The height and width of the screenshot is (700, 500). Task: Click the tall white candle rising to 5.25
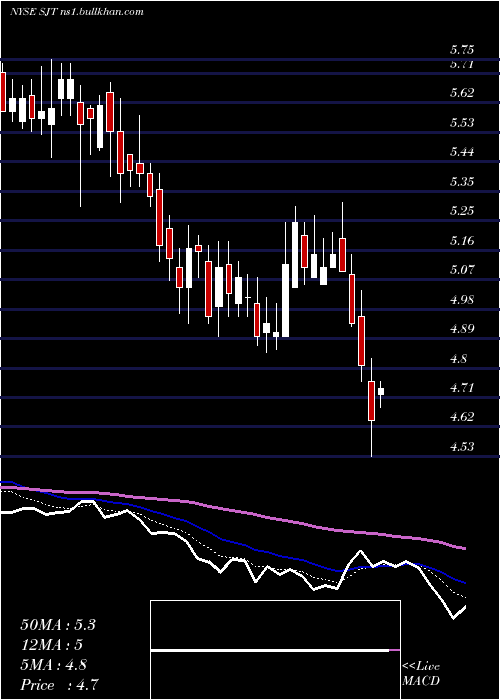[295, 255]
